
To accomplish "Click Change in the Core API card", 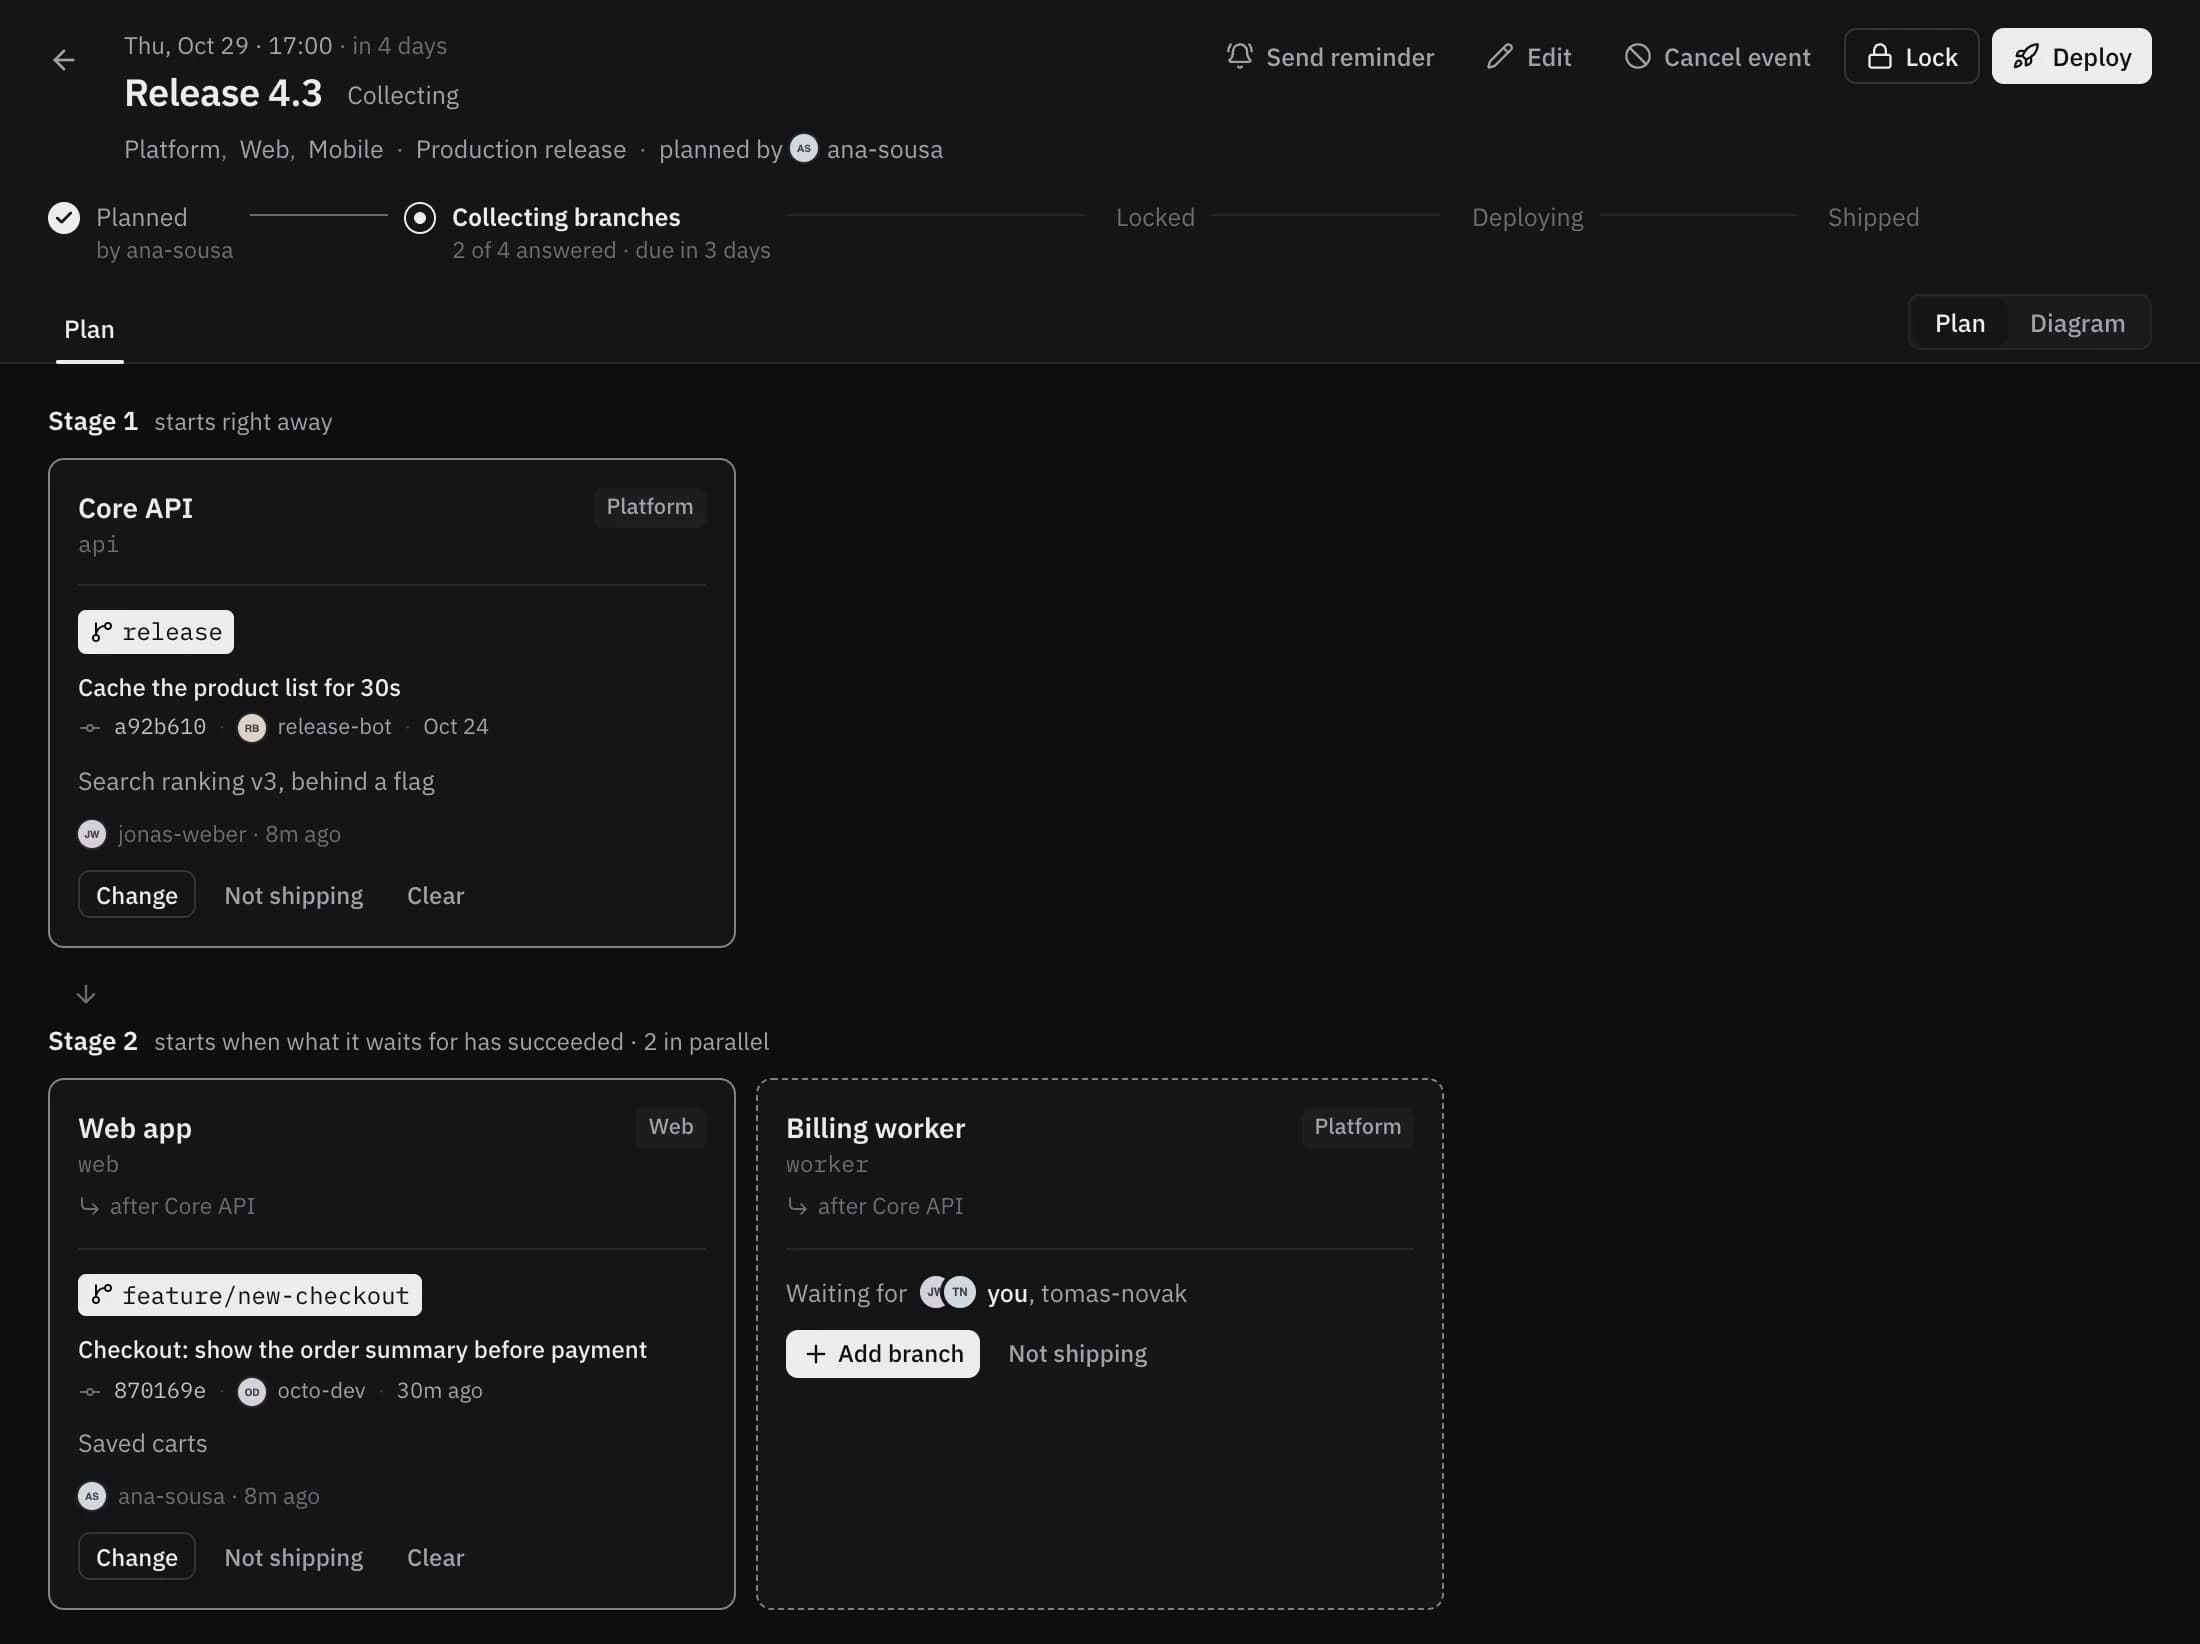I will tap(137, 895).
